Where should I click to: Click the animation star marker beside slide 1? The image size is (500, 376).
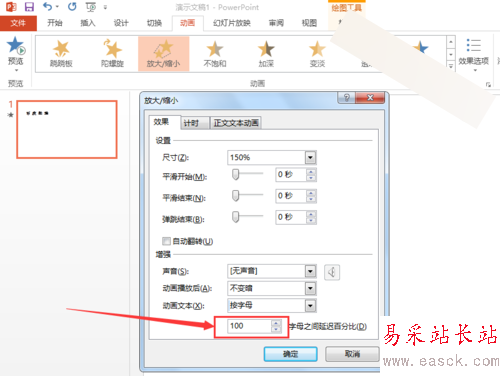[x=11, y=115]
